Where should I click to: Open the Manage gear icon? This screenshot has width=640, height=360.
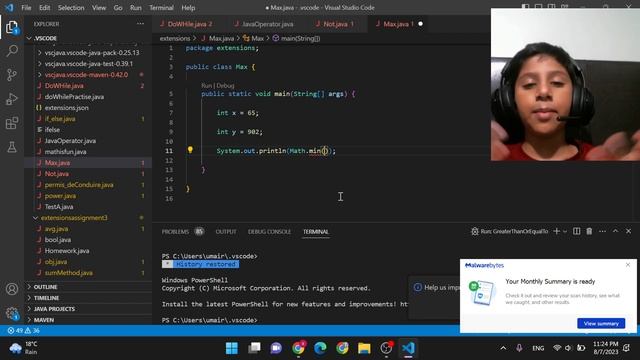tap(12, 313)
